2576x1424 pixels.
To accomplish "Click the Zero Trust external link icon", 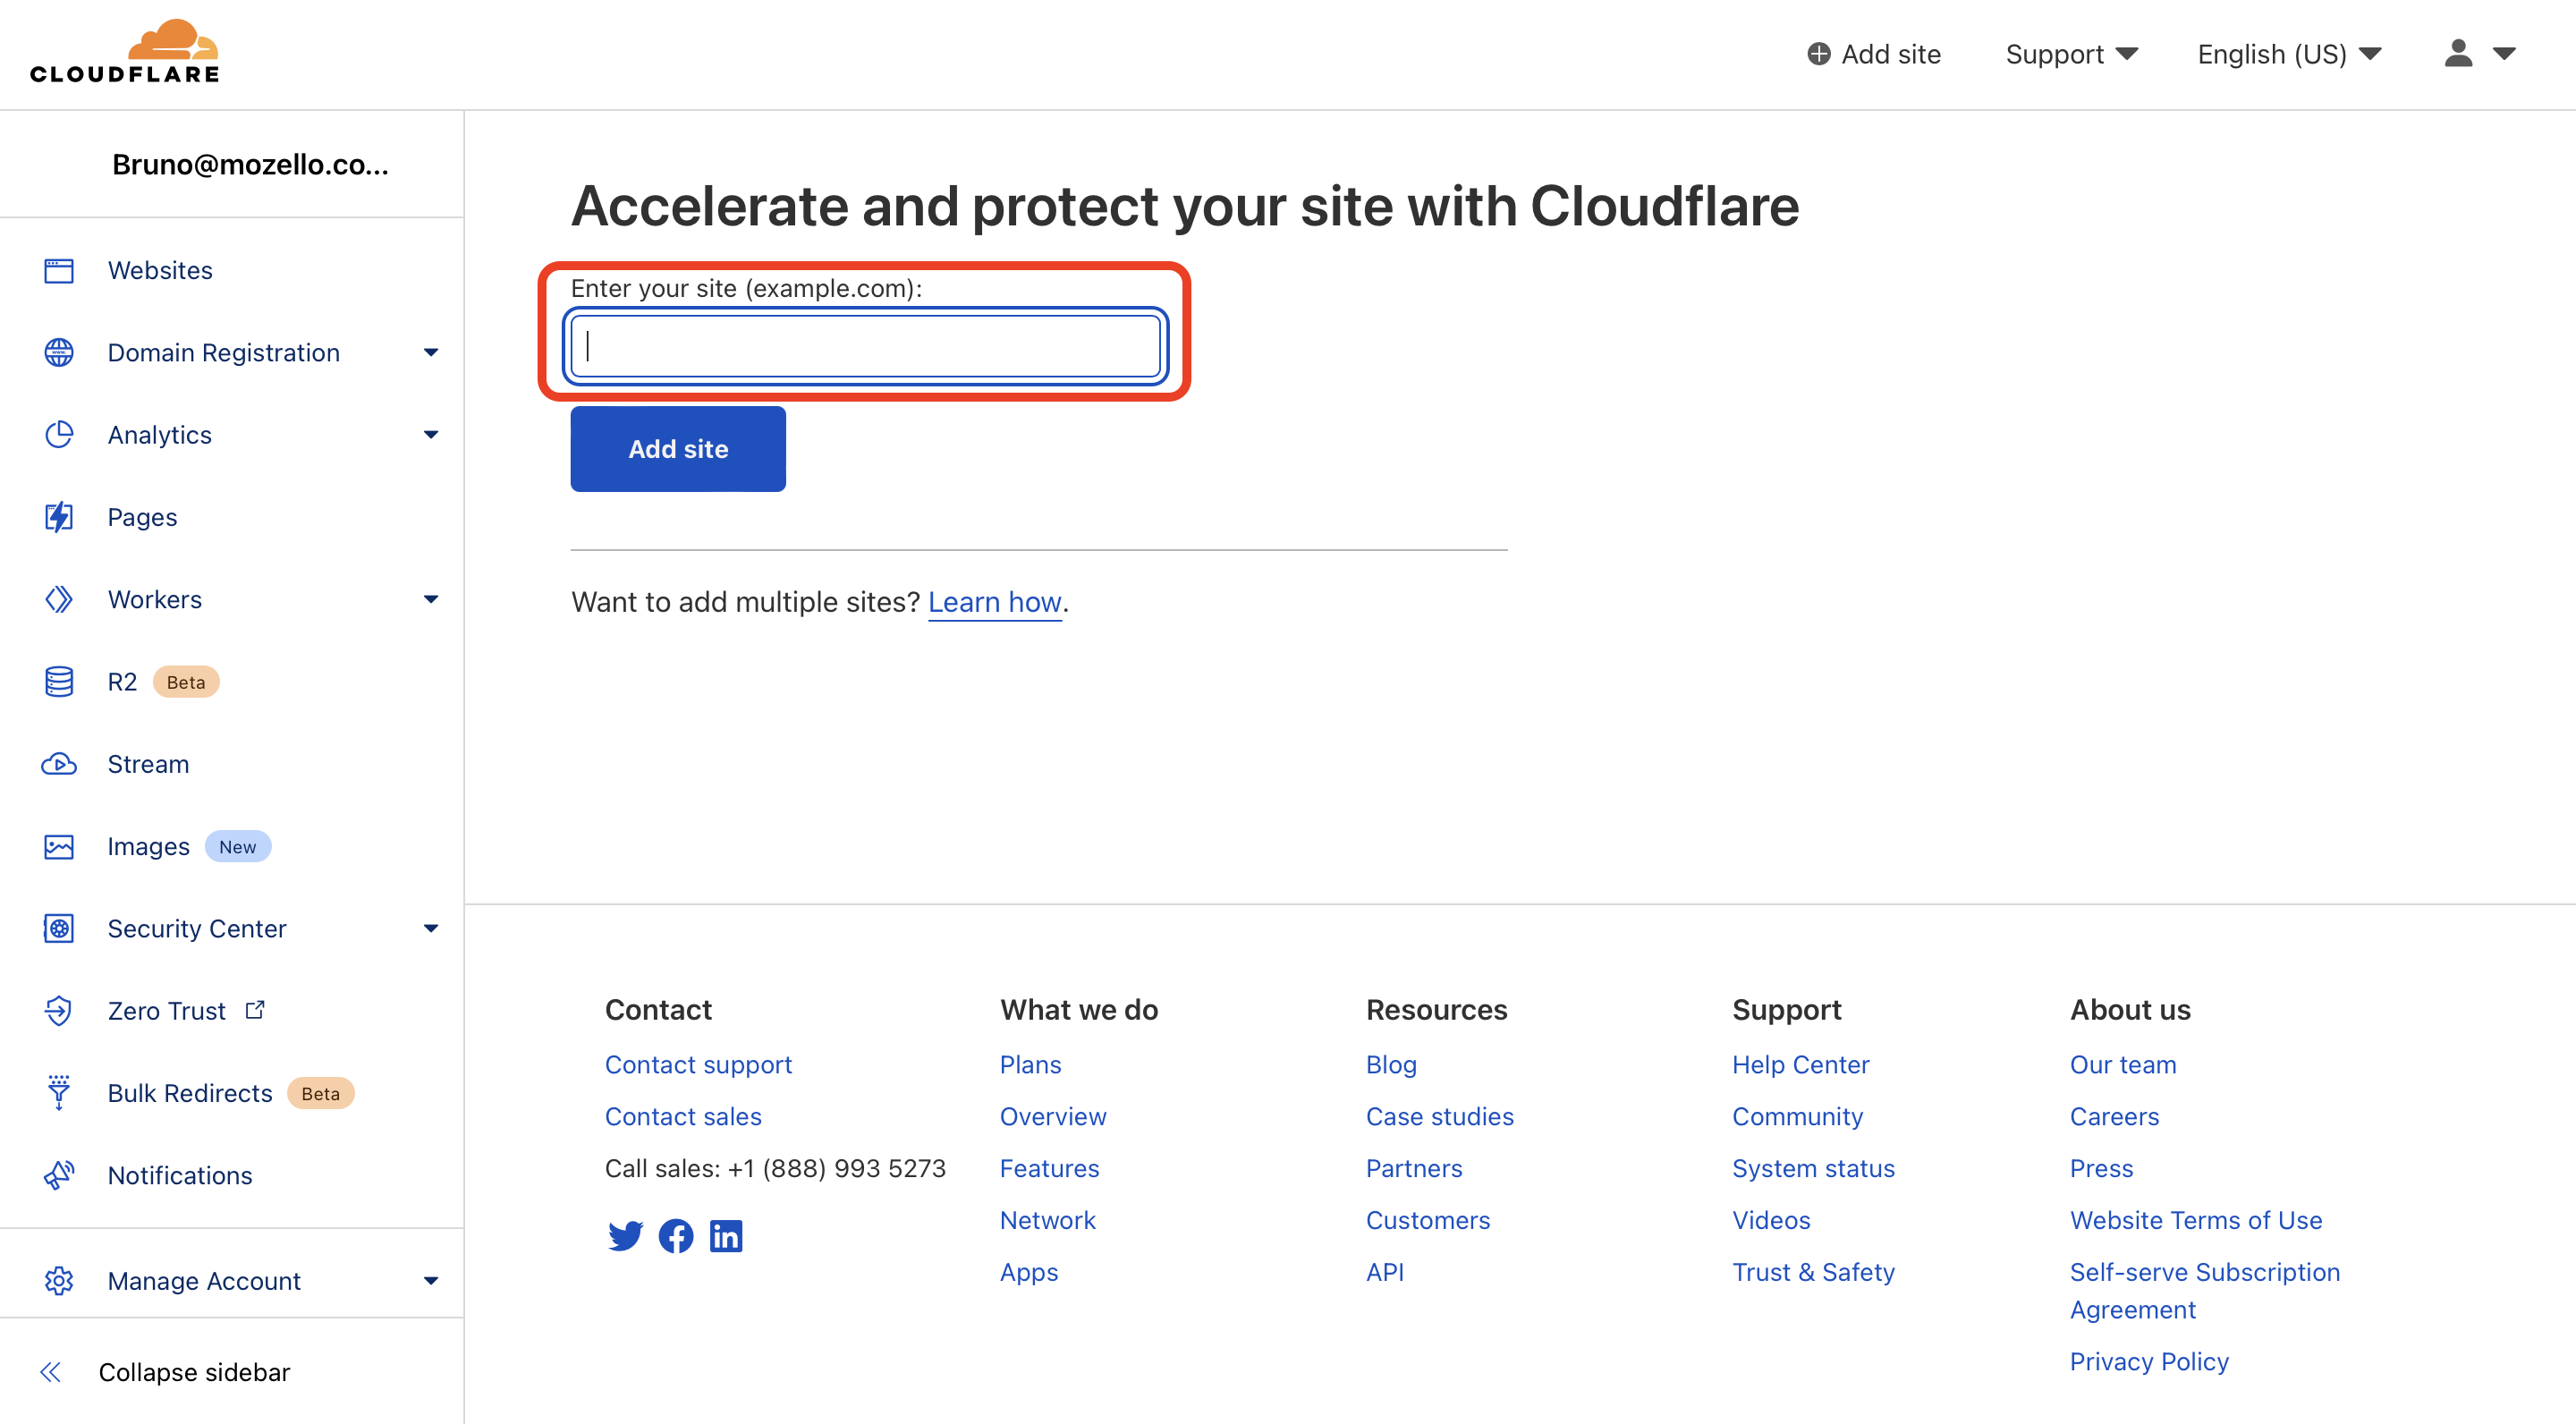I will pos(255,1010).
